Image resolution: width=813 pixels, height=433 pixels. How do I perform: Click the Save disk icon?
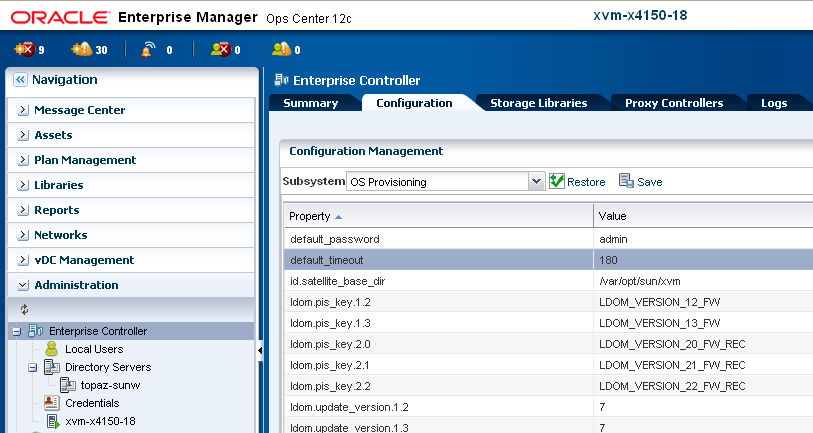pyautogui.click(x=626, y=181)
